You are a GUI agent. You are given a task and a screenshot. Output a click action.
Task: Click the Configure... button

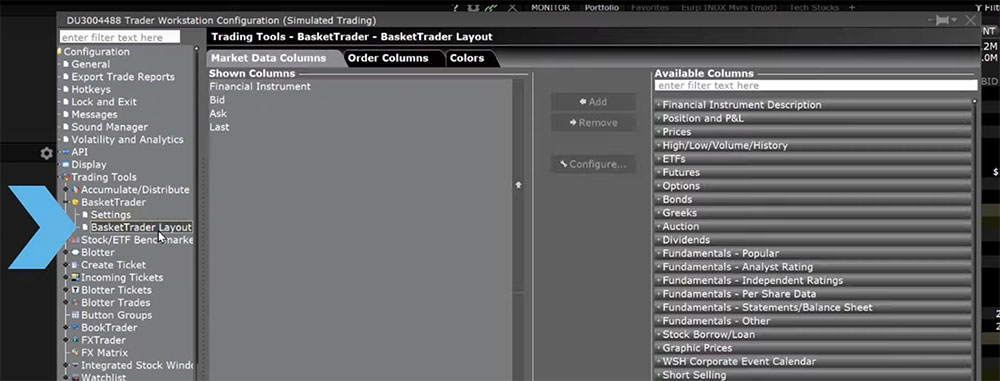click(x=593, y=165)
